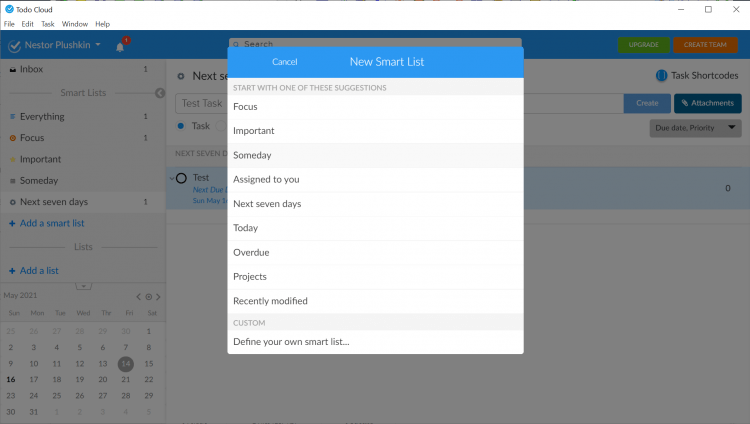Select the Task radio button
This screenshot has width=750, height=424.
[x=181, y=126]
